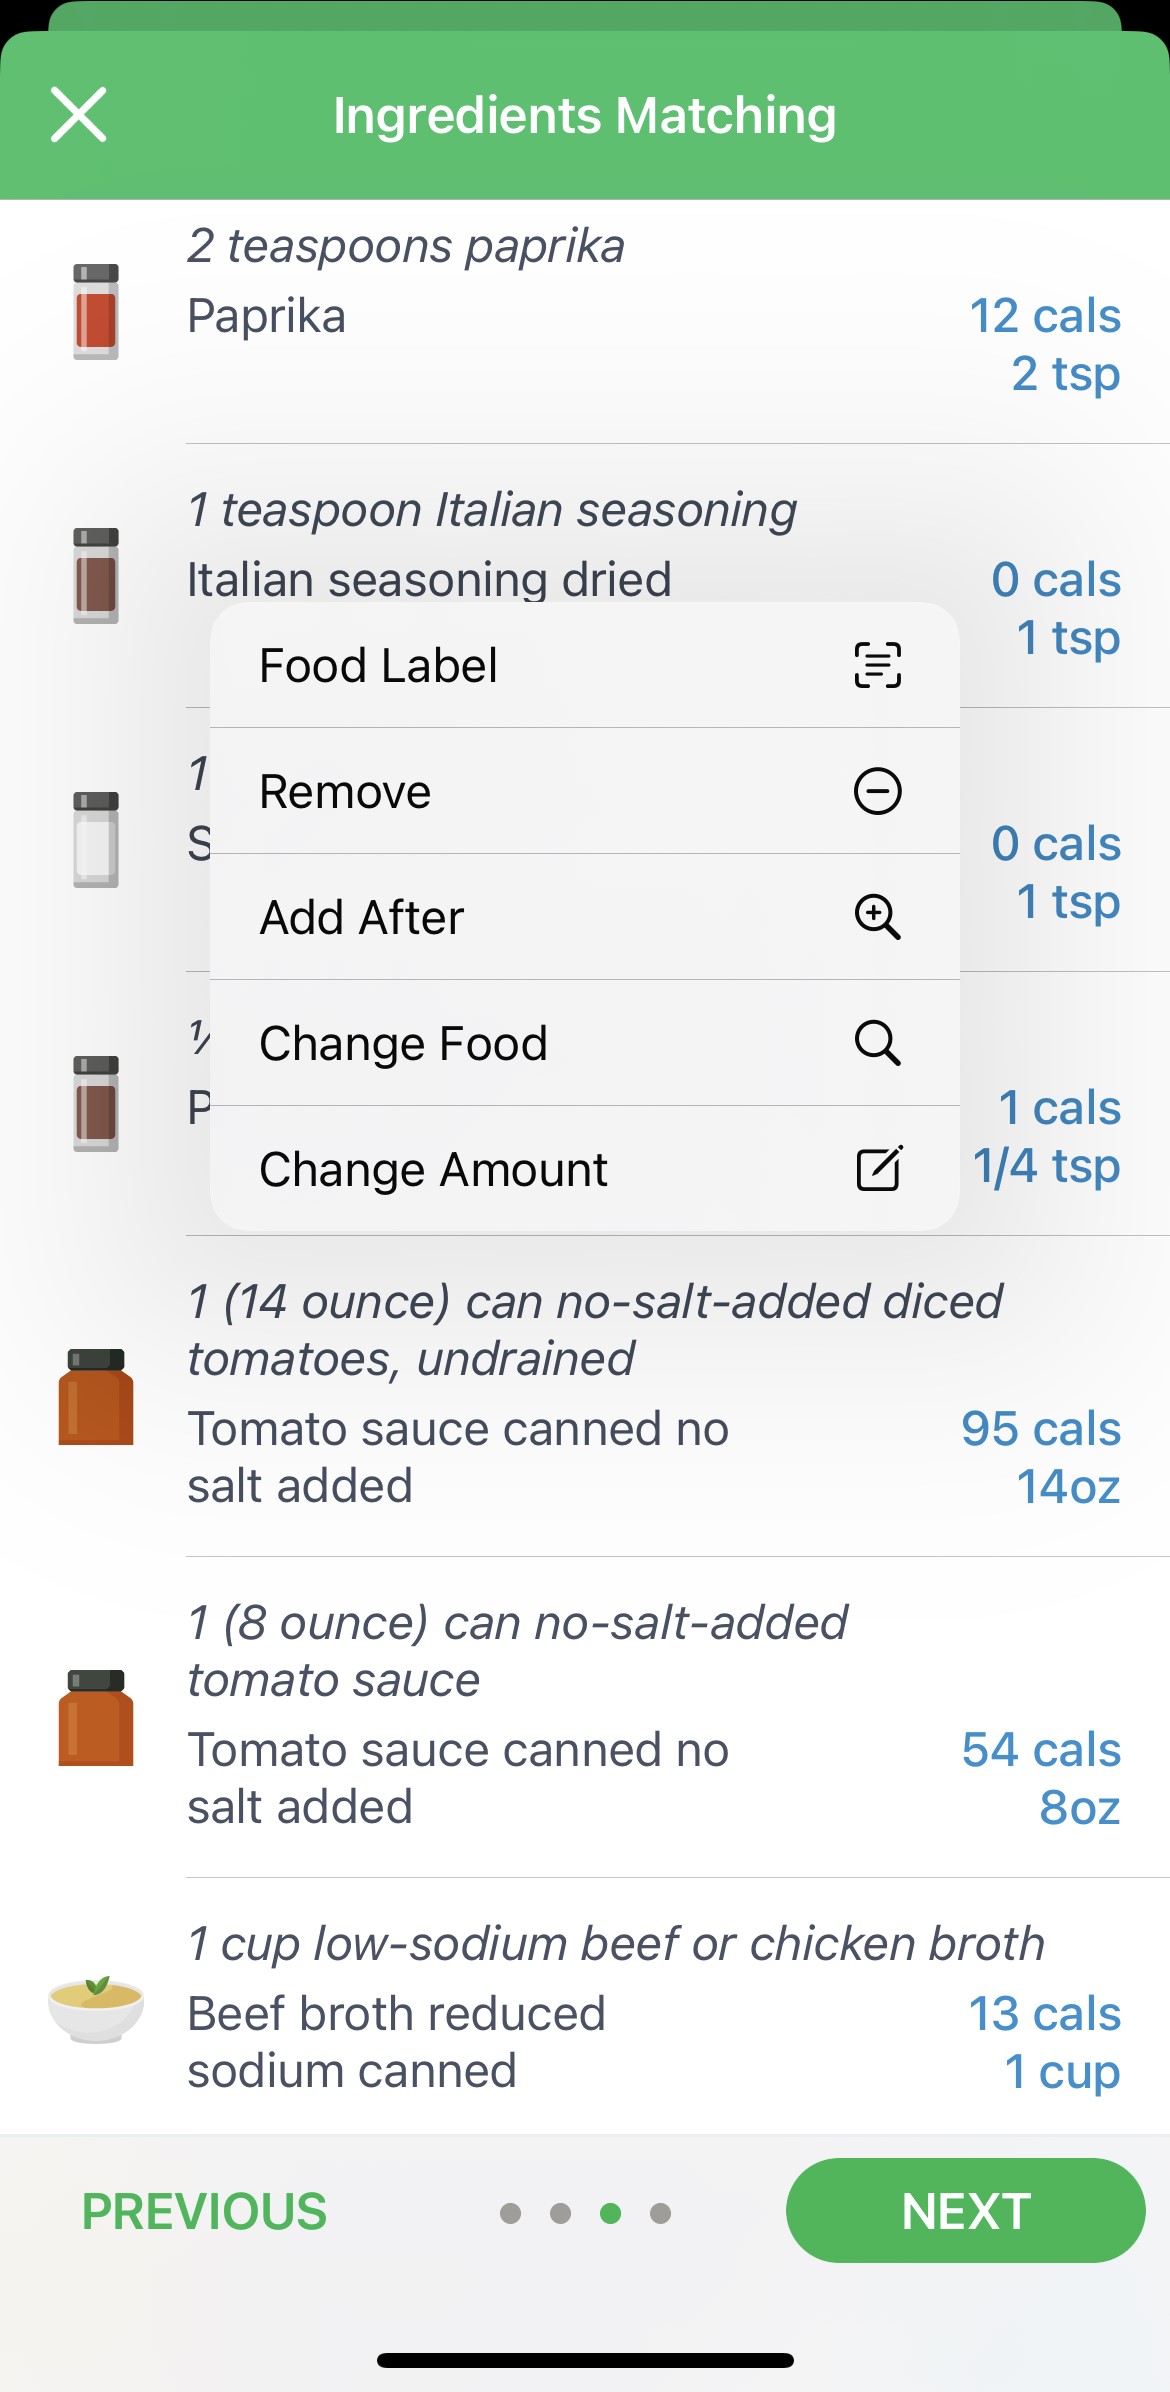The height and width of the screenshot is (2392, 1170).
Task: Select the diced tomatoes jar icon
Action: point(96,1397)
